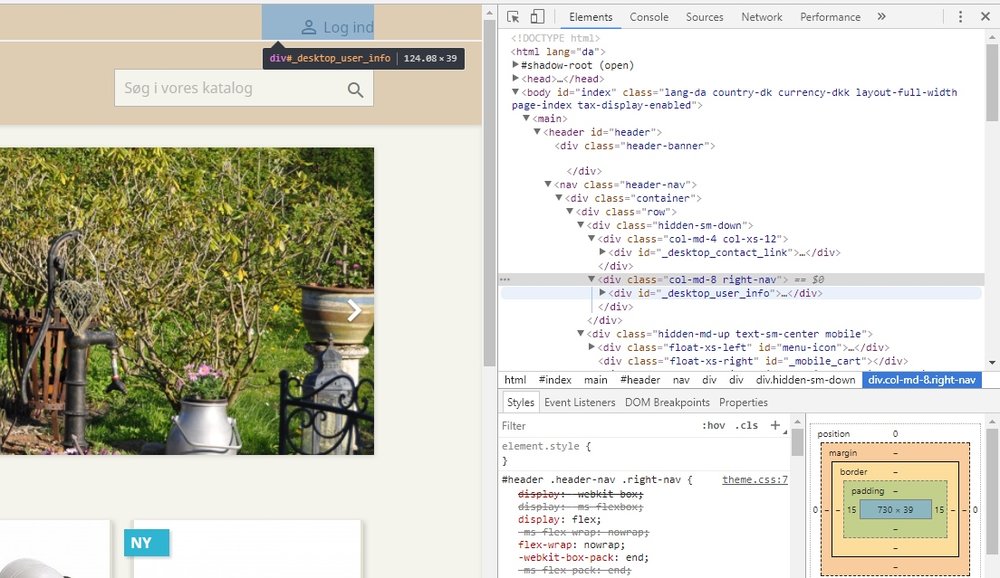
Task: Click #header in the breadcrumb trail
Action: point(640,380)
